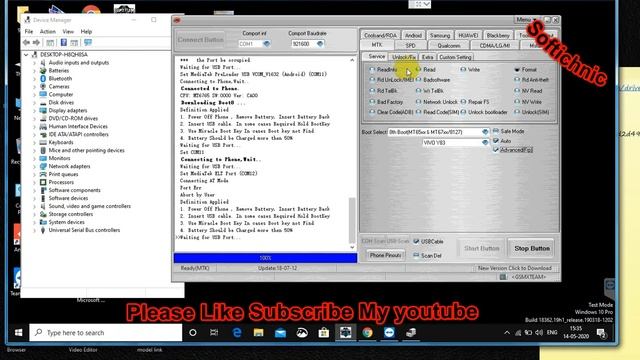Expand Disk drives node
Viewport: 640px width, 360px height.
[x=34, y=103]
